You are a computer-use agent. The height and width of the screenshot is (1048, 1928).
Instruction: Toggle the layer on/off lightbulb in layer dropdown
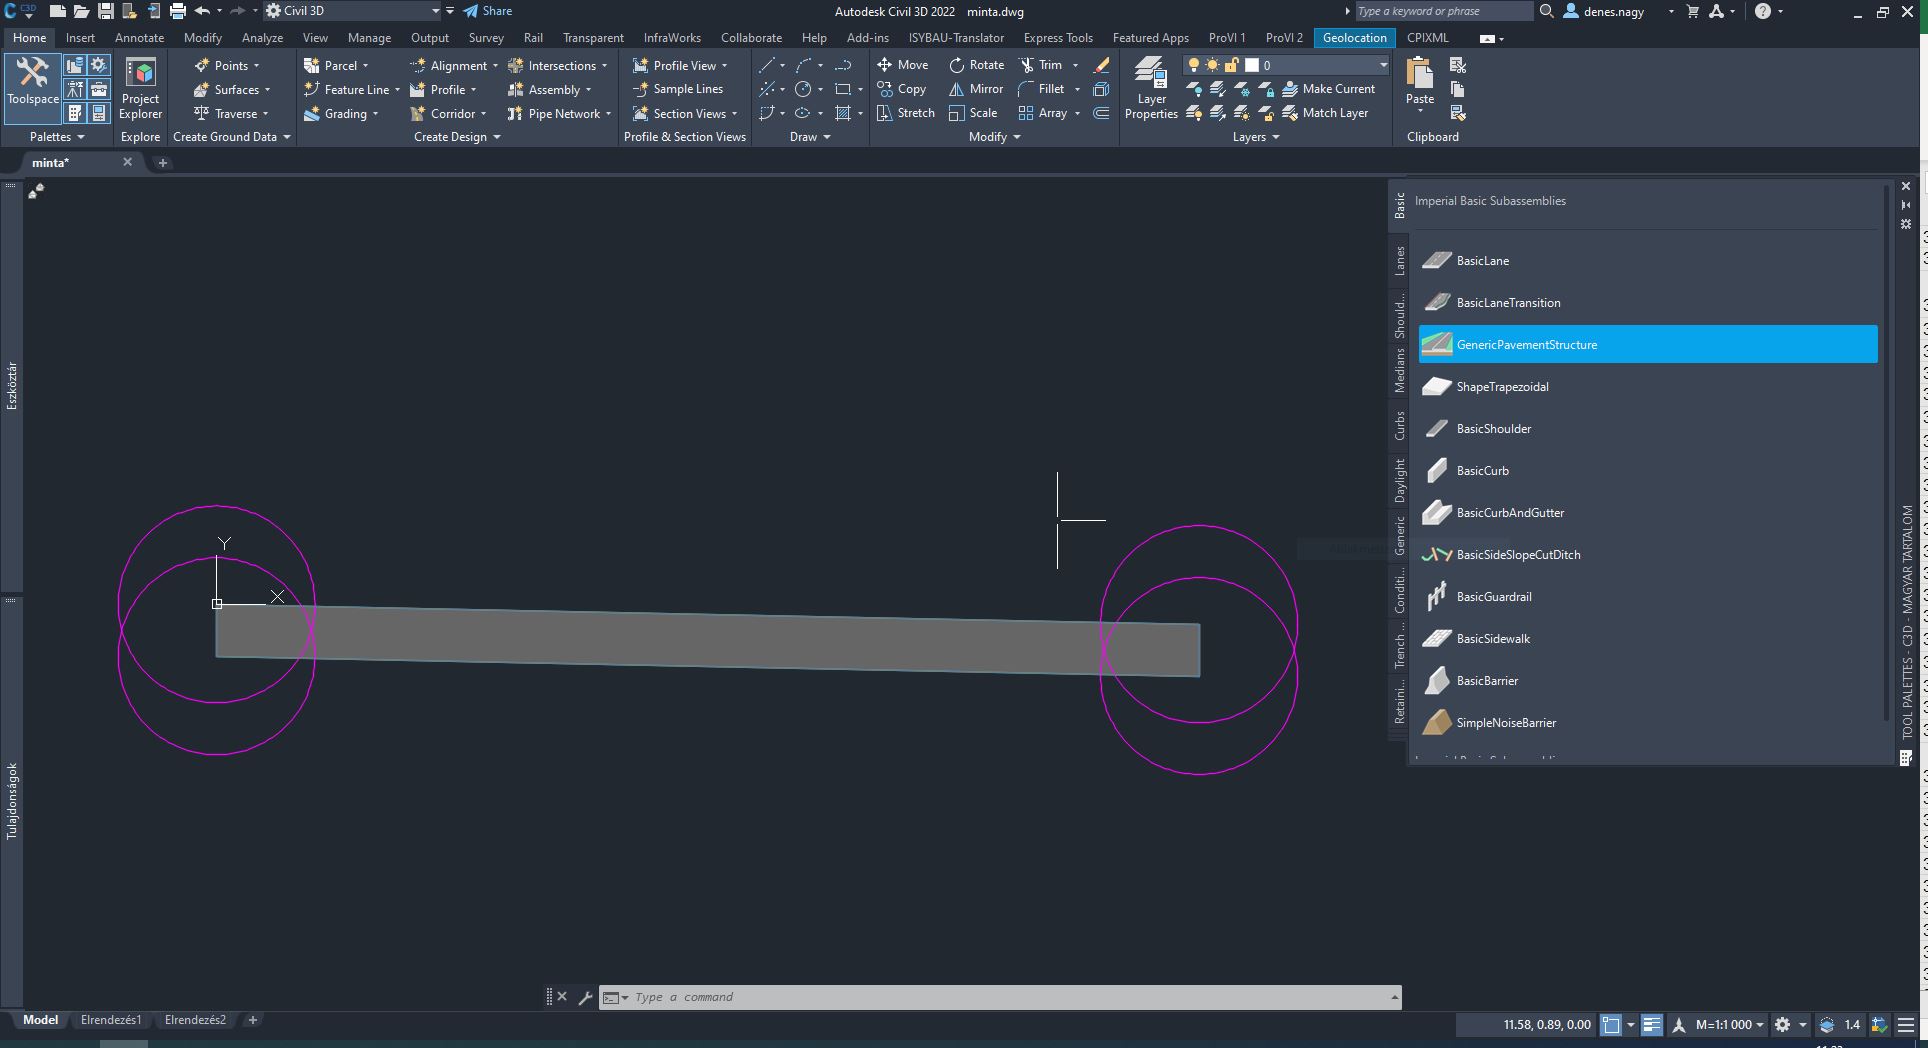1193,65
